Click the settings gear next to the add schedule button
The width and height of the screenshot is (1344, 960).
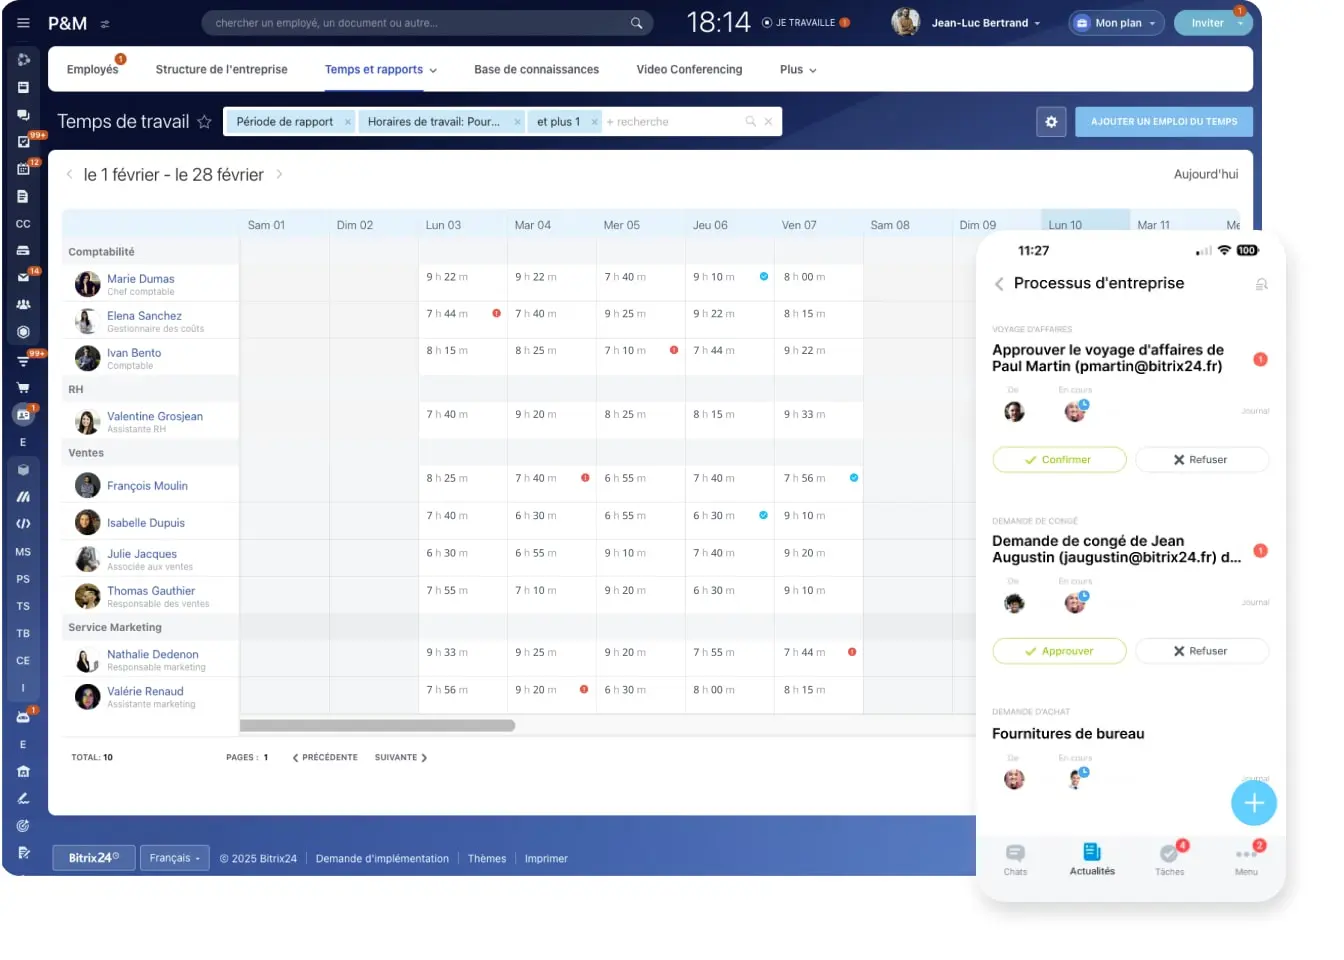1051,122
